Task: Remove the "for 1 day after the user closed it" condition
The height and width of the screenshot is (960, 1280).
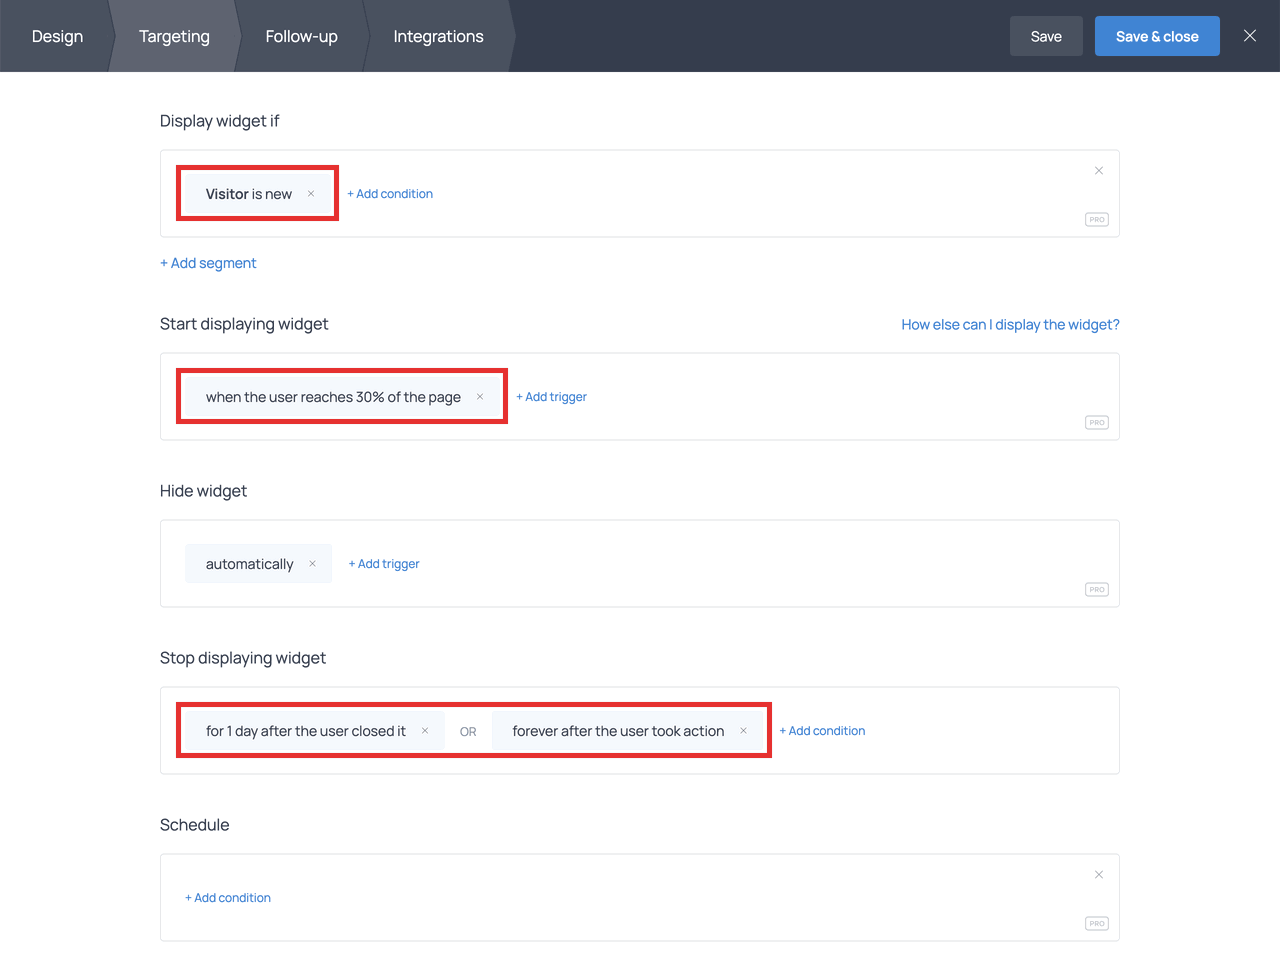Action: [425, 730]
